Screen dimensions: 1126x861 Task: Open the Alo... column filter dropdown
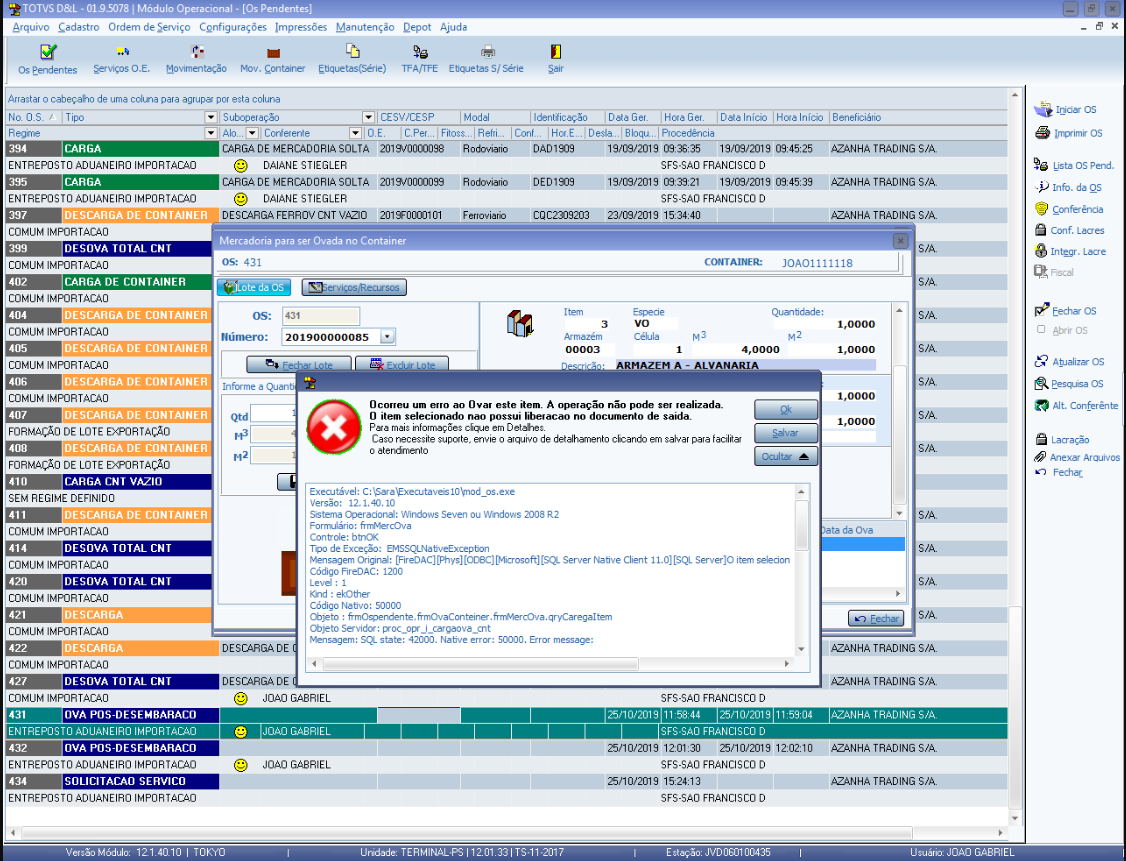tap(252, 133)
